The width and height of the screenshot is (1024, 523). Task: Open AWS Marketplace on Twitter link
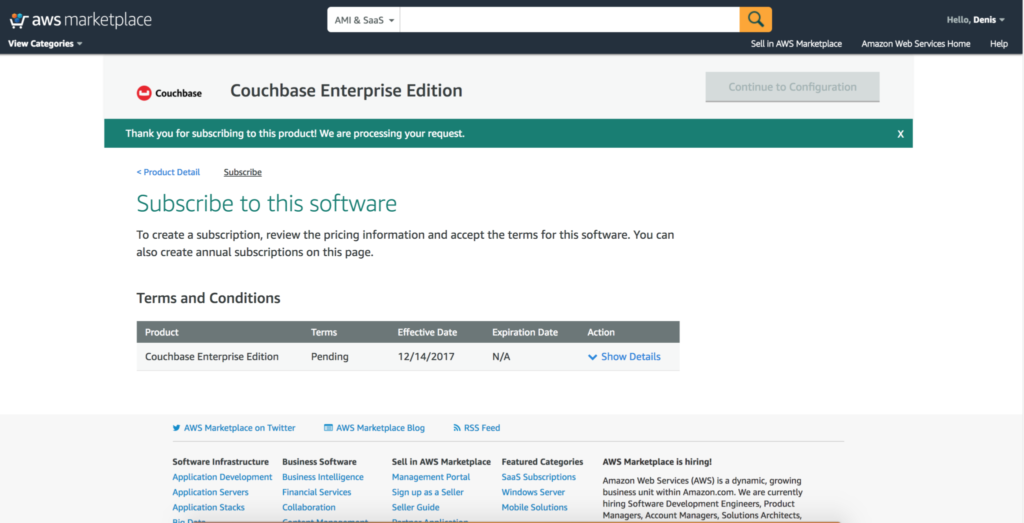240,428
